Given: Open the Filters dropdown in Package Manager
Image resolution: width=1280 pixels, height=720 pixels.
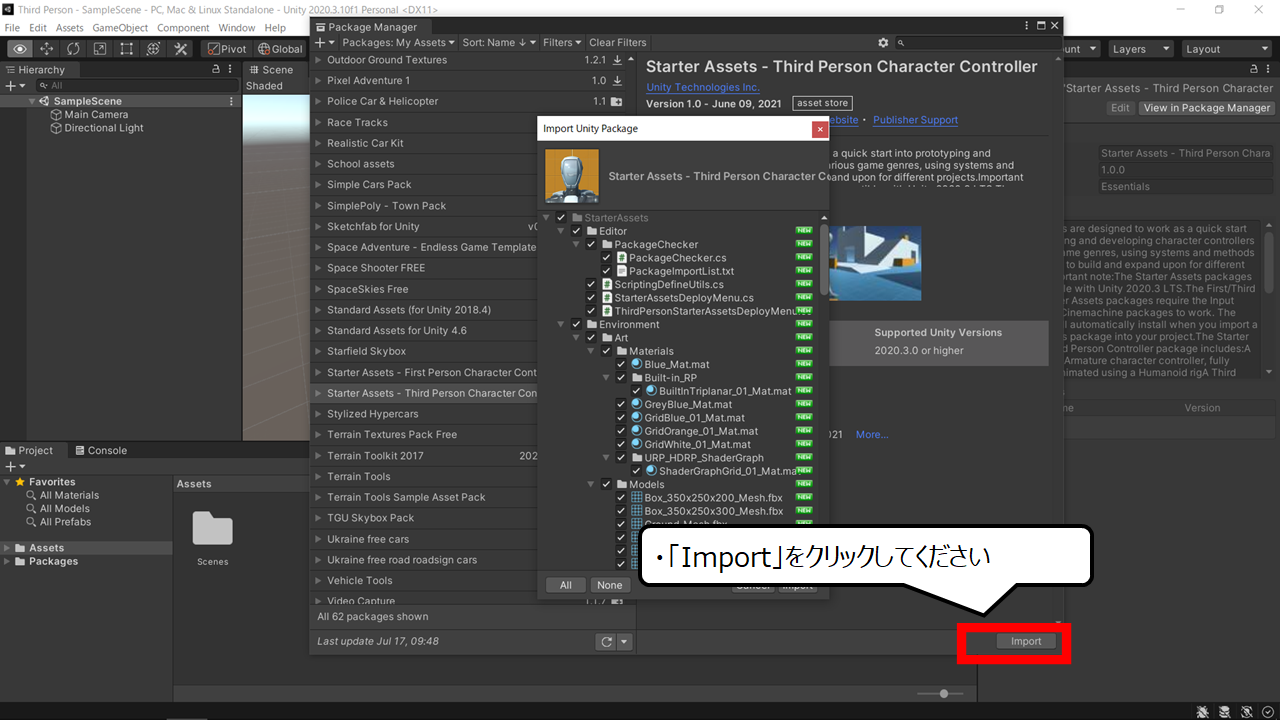Looking at the screenshot, I should (x=563, y=43).
